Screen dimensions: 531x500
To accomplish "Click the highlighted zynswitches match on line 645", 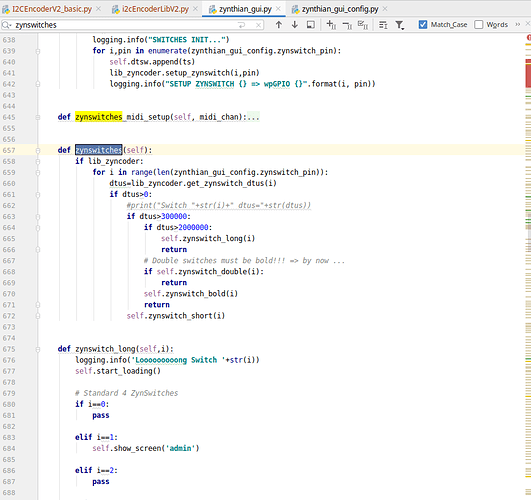I will point(99,117).
